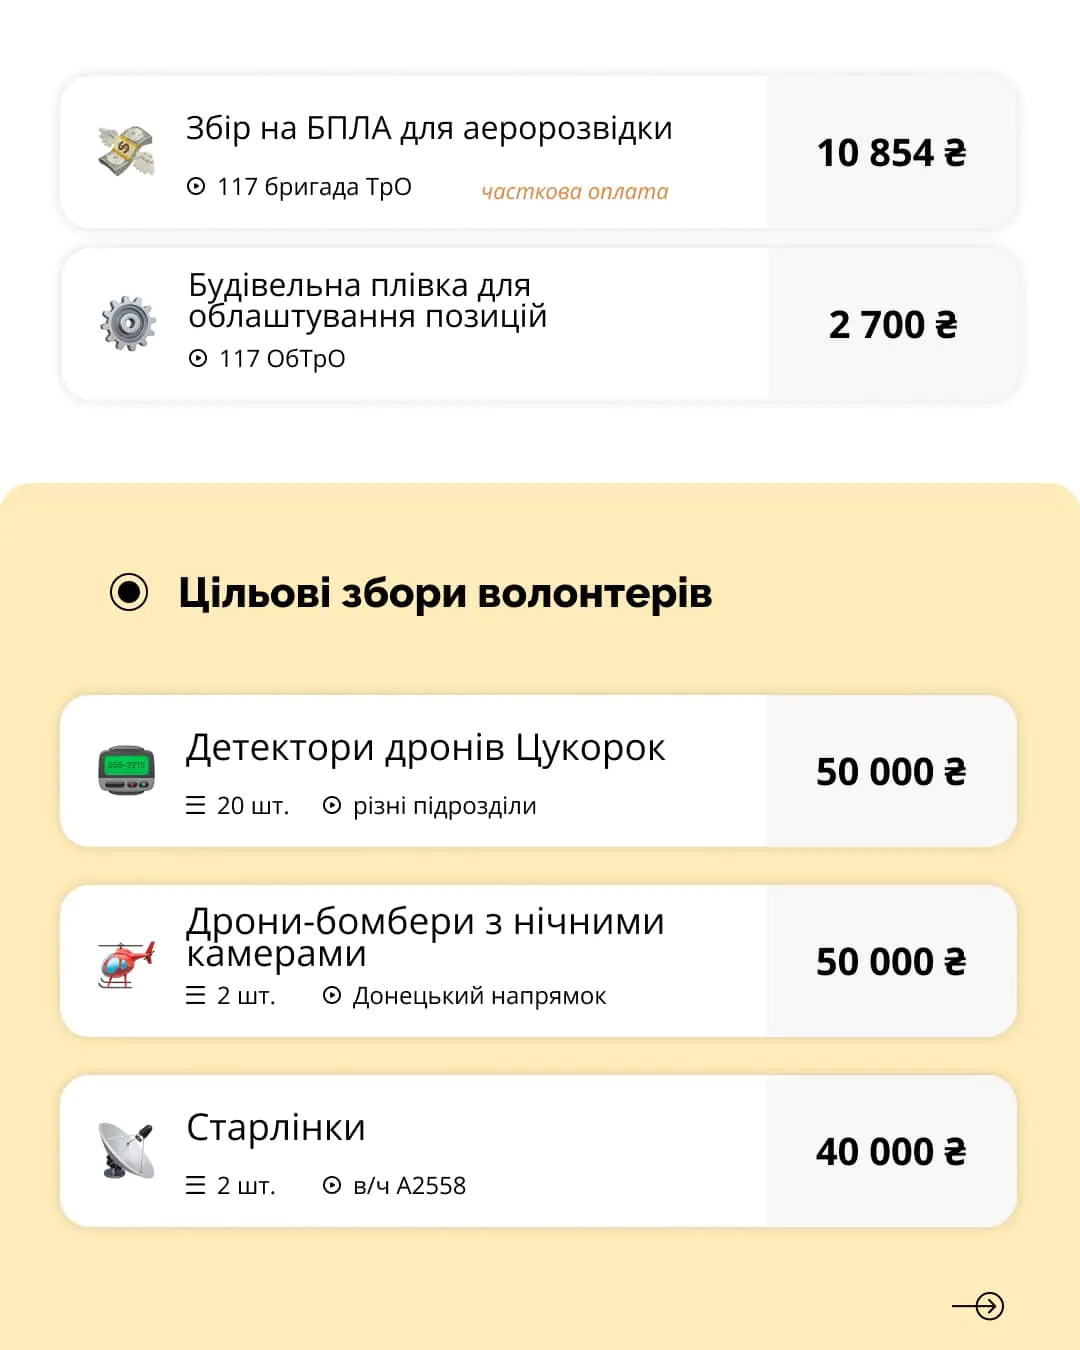Click the gear icon beside Будівельна плівка

click(x=128, y=323)
